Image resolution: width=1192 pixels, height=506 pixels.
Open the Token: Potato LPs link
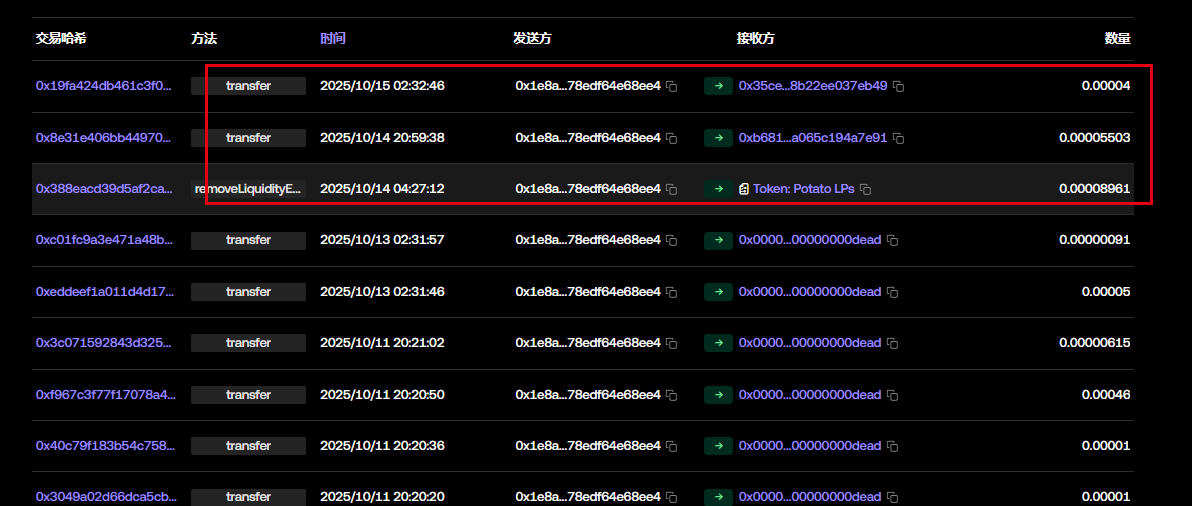coord(804,188)
